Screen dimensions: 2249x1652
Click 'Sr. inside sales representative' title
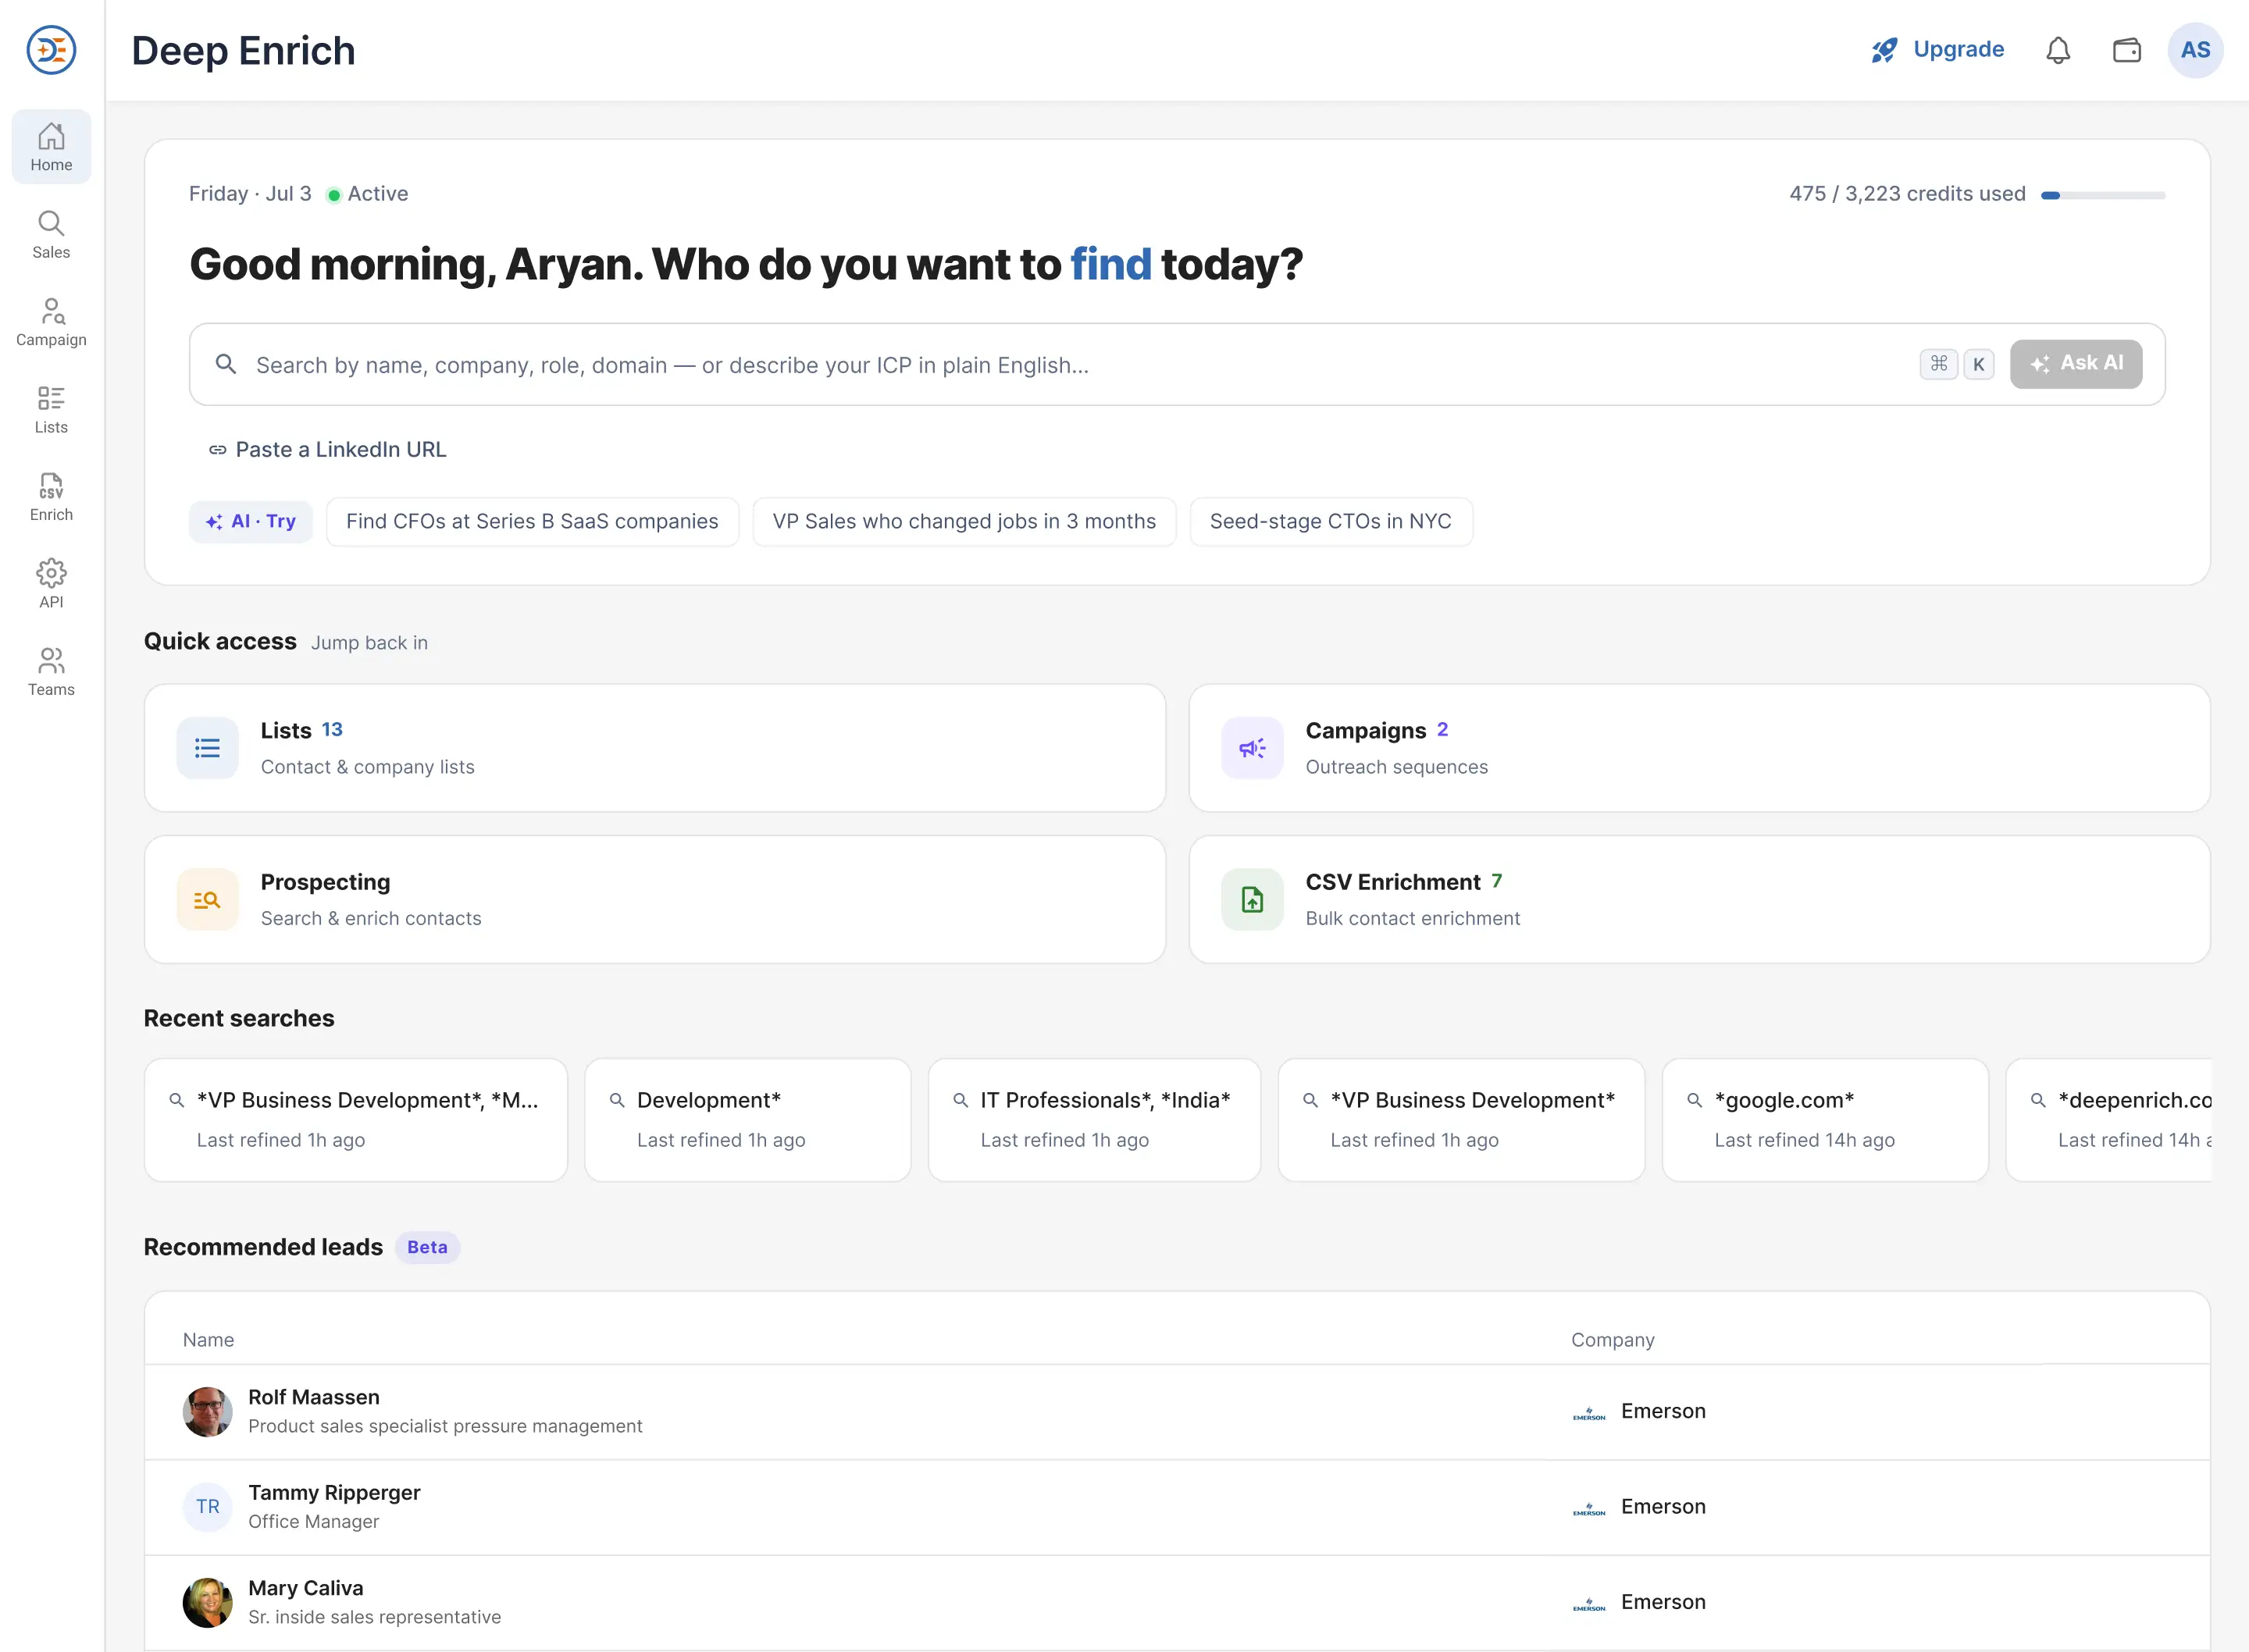pyautogui.click(x=374, y=1617)
